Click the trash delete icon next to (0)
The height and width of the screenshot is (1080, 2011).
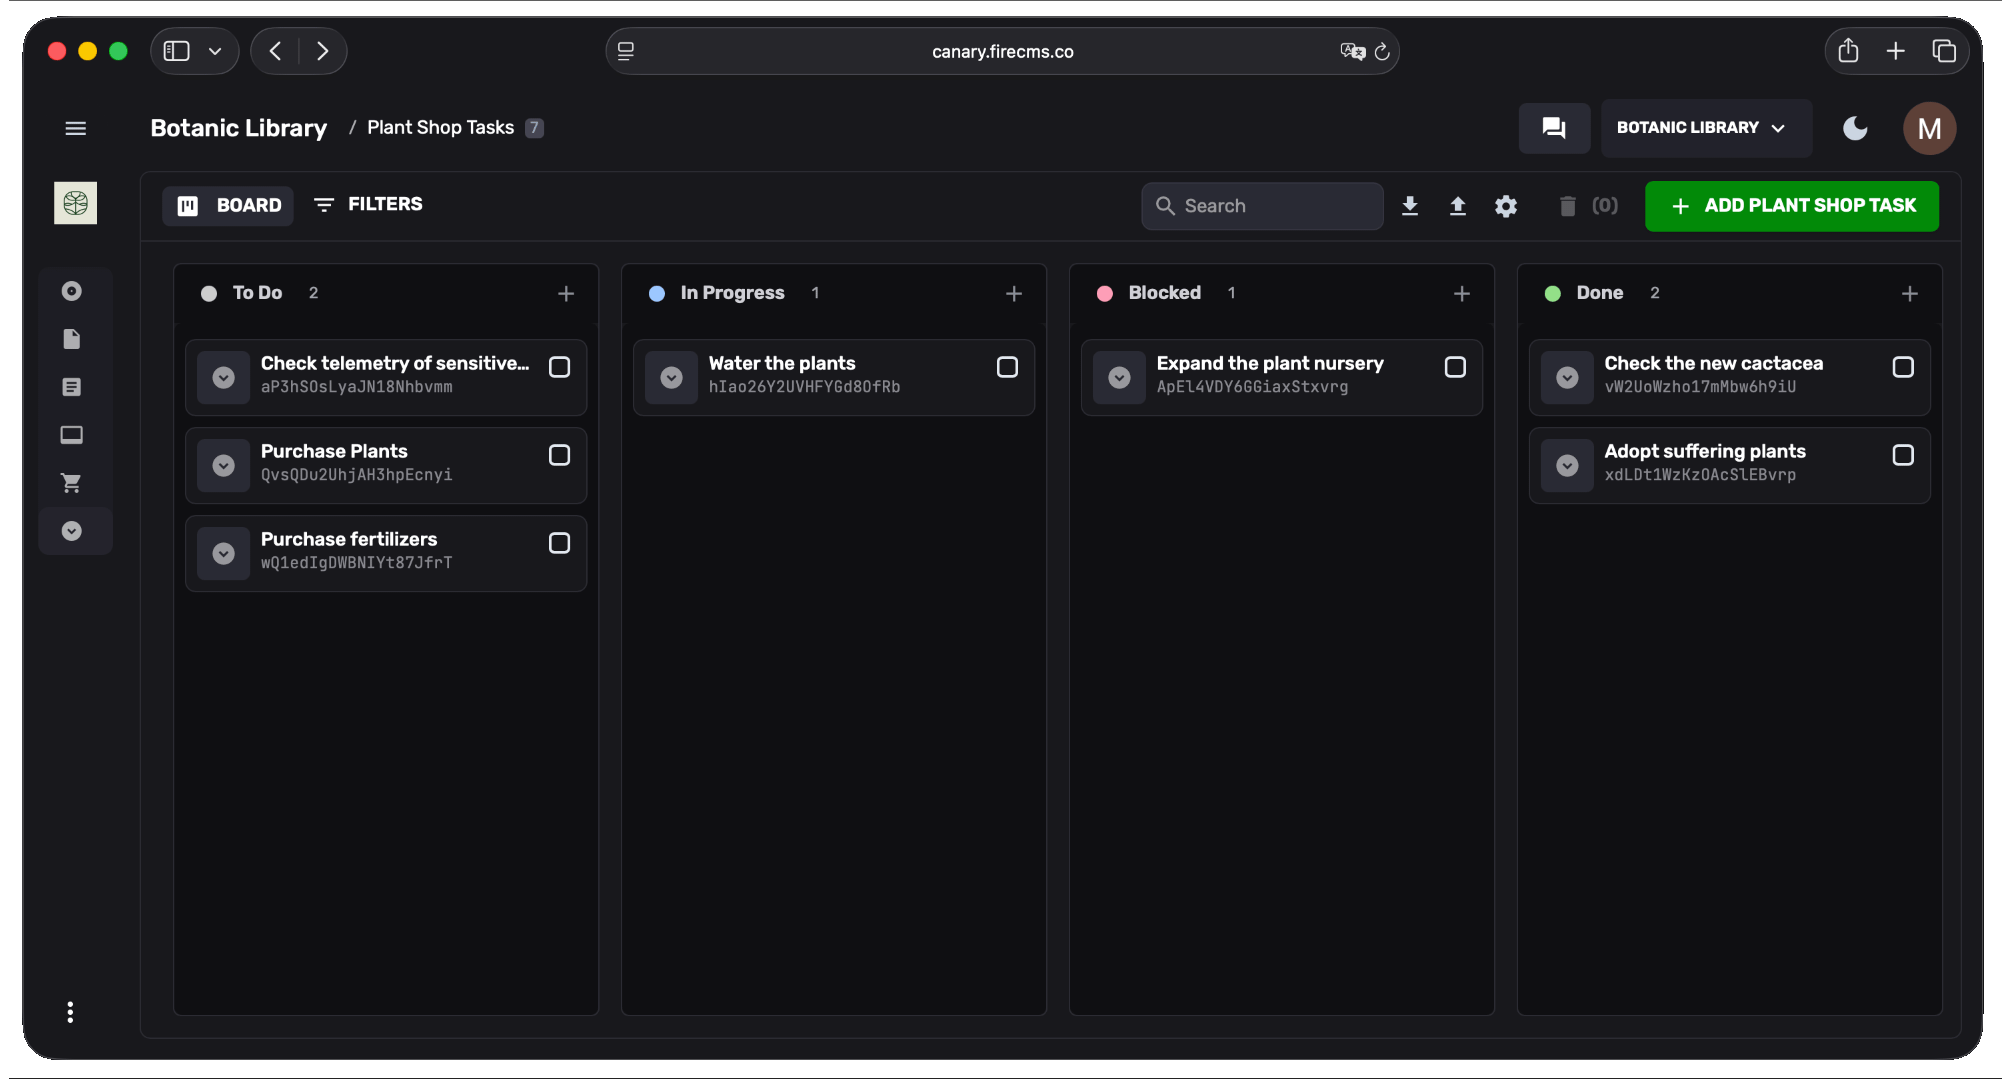(x=1567, y=206)
